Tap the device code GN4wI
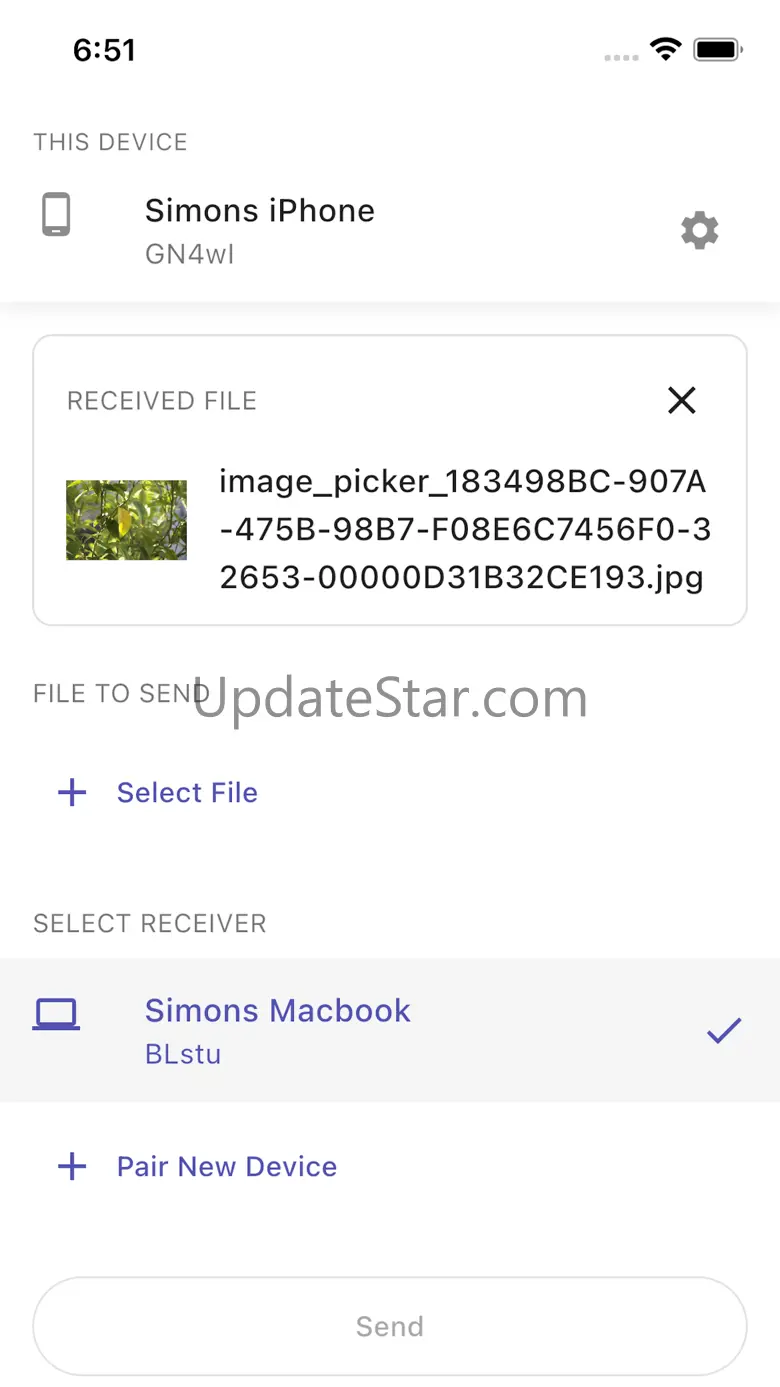The height and width of the screenshot is (1387, 780). click(x=190, y=254)
